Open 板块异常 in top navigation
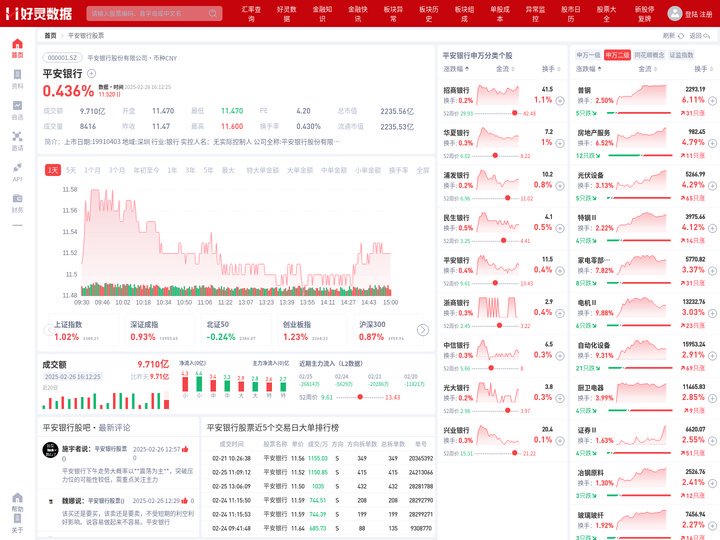Image resolution: width=720 pixels, height=540 pixels. tap(393, 14)
